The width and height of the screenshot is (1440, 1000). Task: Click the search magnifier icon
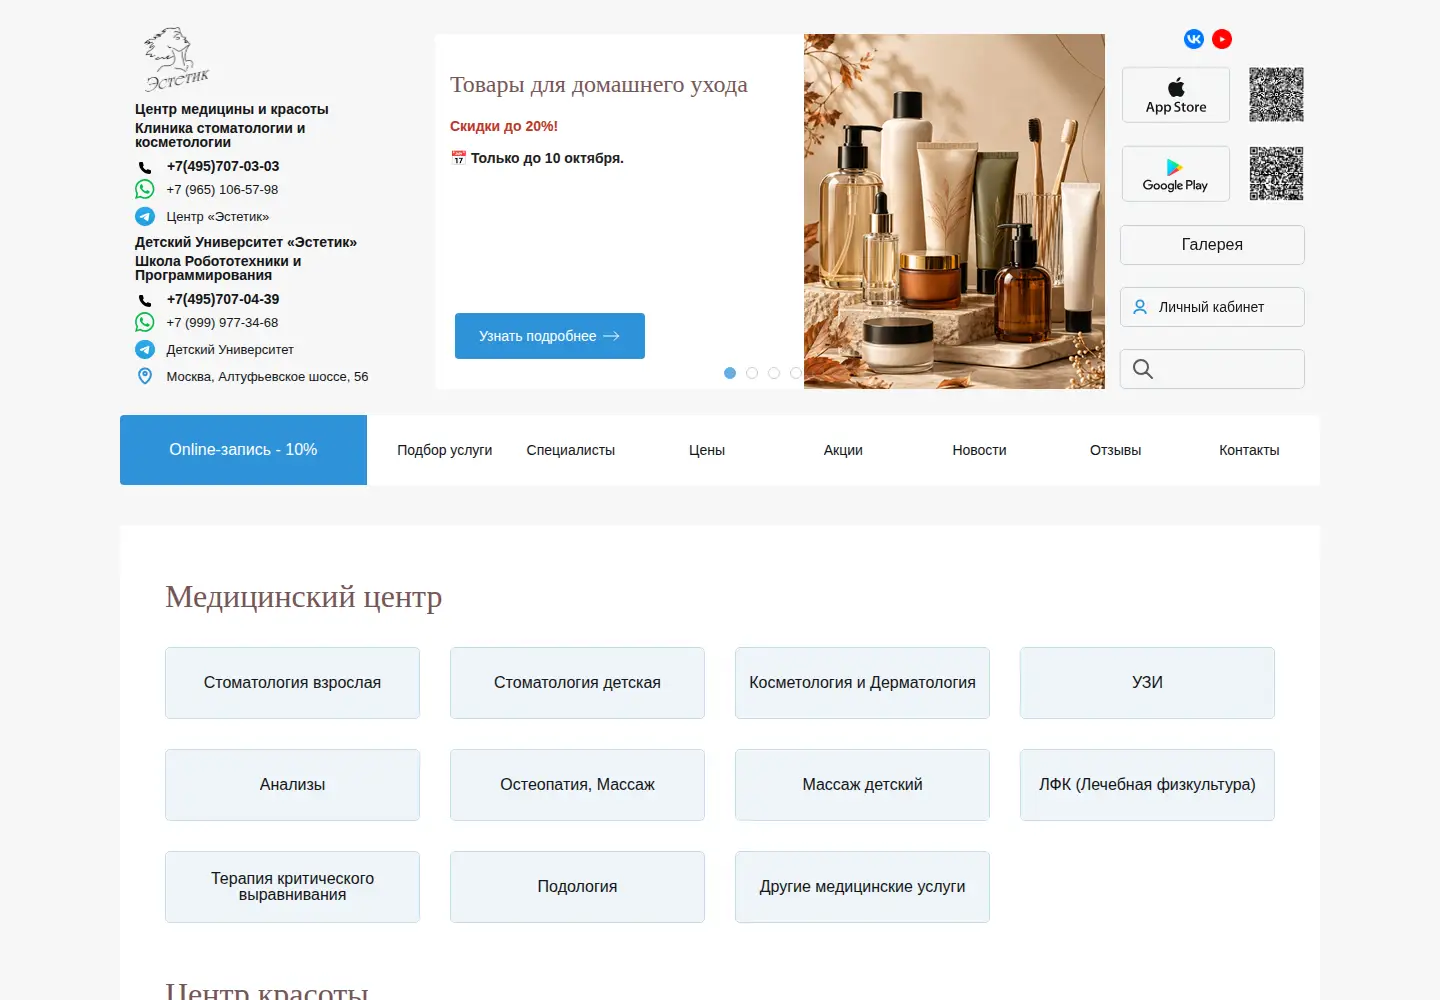(1143, 369)
